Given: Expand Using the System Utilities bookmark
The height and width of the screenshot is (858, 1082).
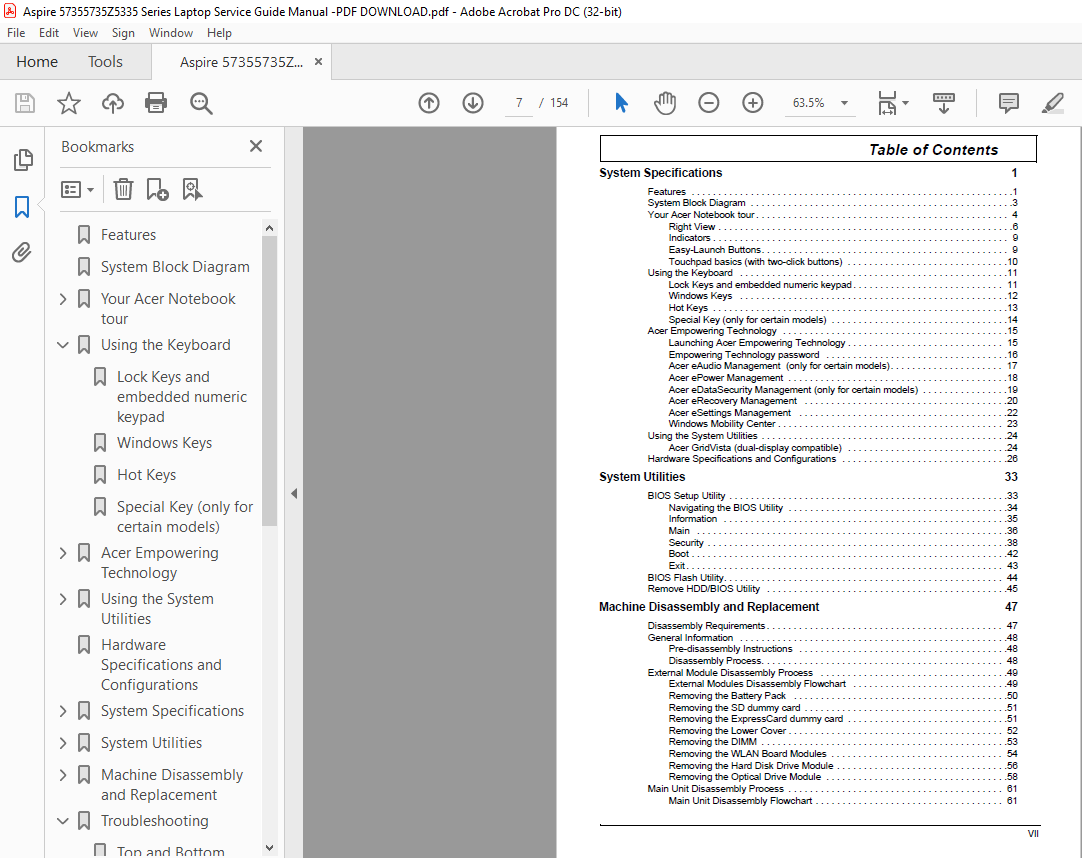Looking at the screenshot, I should coord(63,599).
